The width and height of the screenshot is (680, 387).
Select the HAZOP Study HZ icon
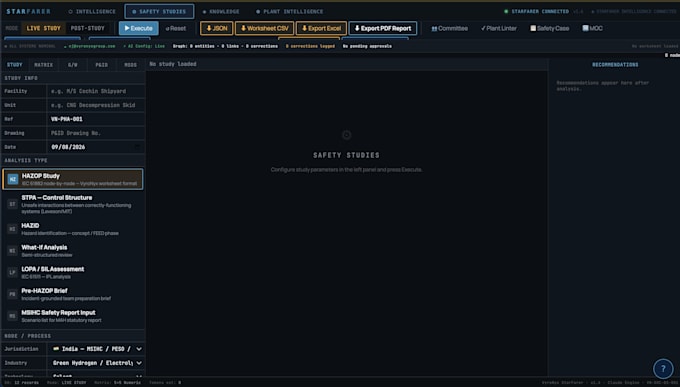13,179
